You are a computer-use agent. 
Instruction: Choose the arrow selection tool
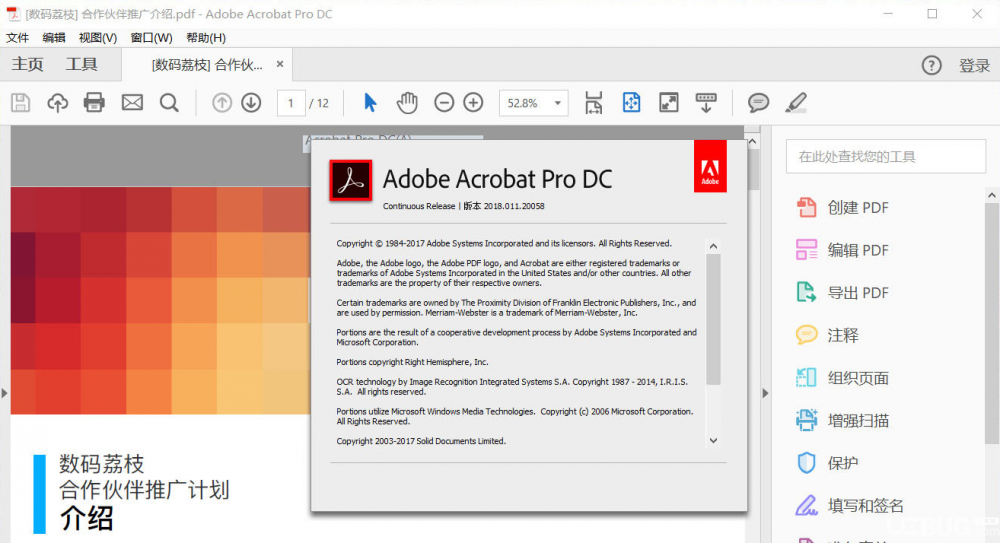point(370,103)
